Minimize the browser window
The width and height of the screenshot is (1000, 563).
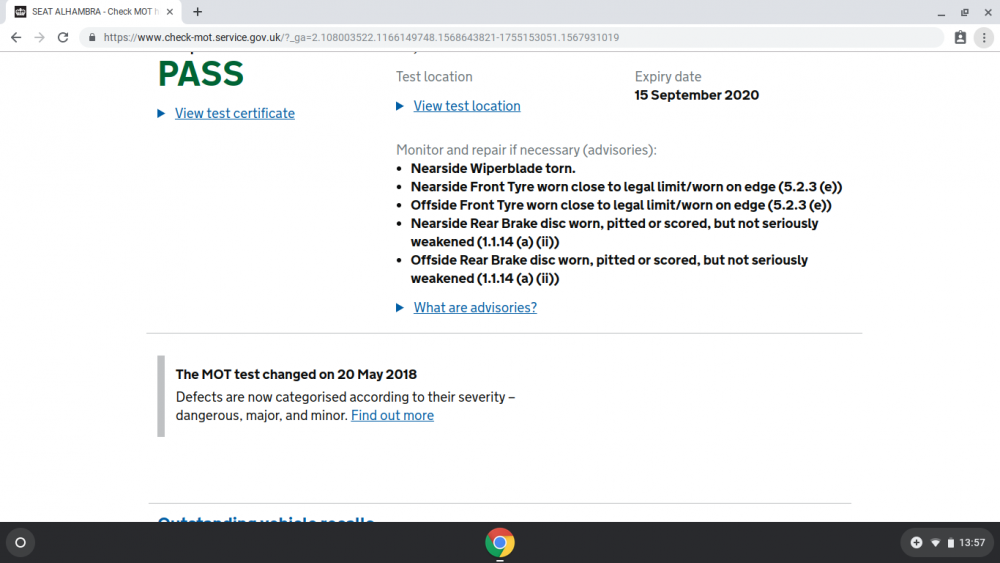pyautogui.click(x=941, y=12)
